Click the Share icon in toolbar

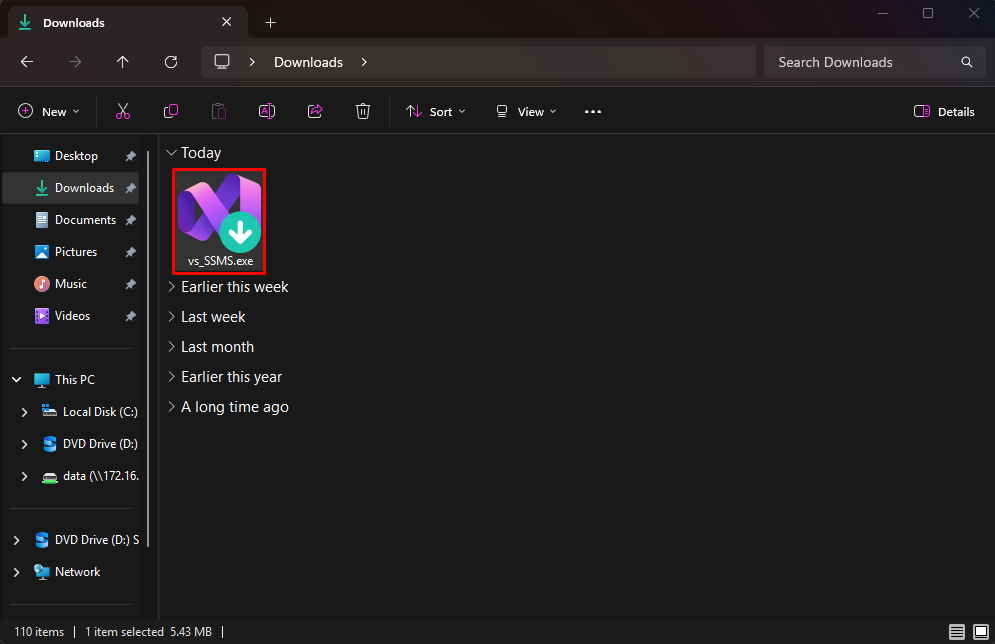pyautogui.click(x=315, y=112)
